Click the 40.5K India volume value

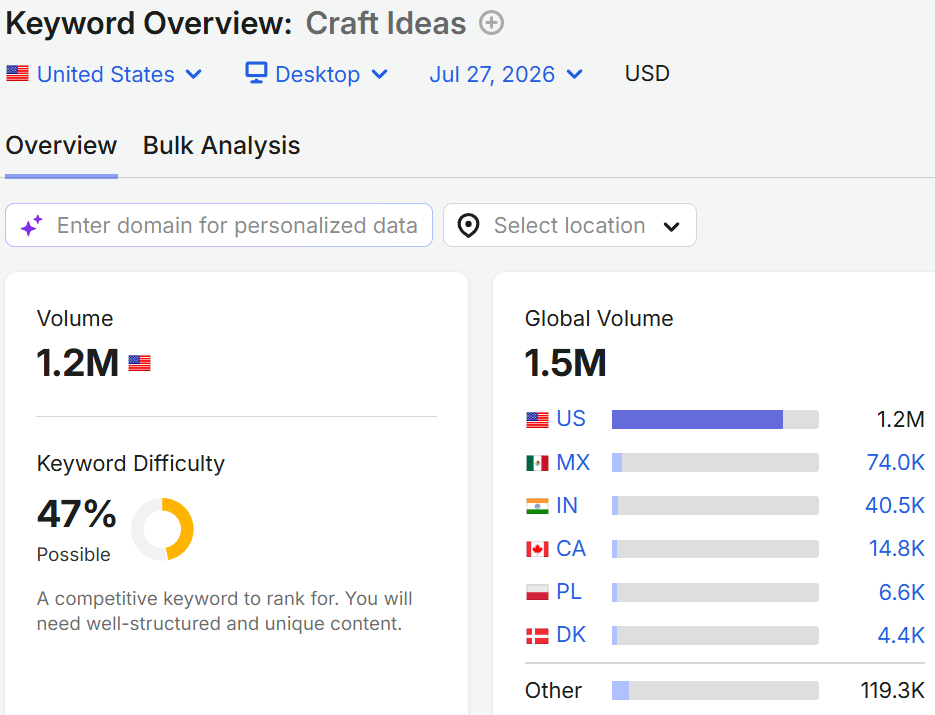pyautogui.click(x=894, y=506)
